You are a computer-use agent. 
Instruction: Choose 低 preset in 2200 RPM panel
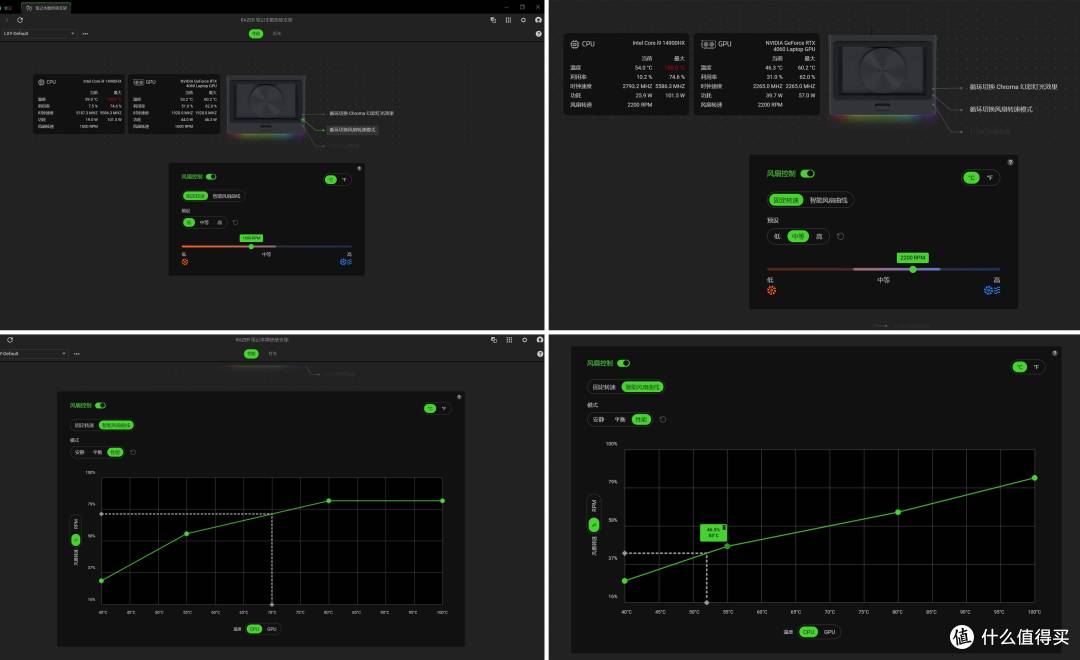coord(777,236)
